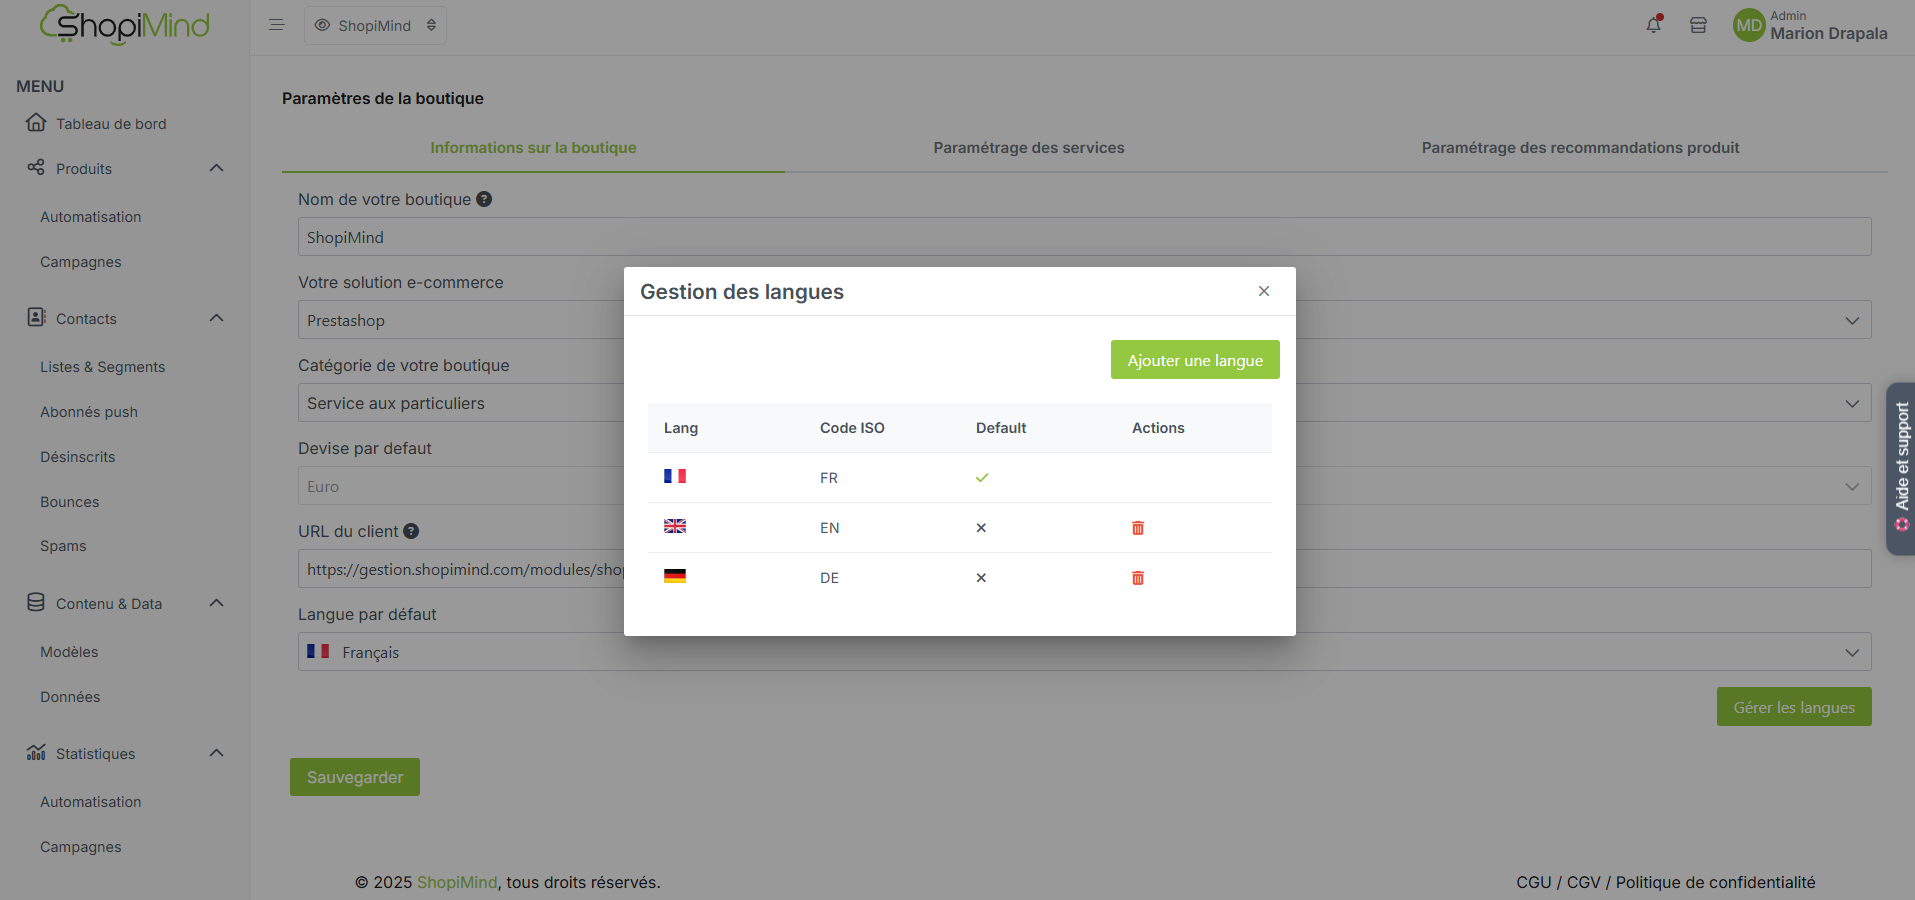Click the Tableau de bord home icon

coord(36,122)
